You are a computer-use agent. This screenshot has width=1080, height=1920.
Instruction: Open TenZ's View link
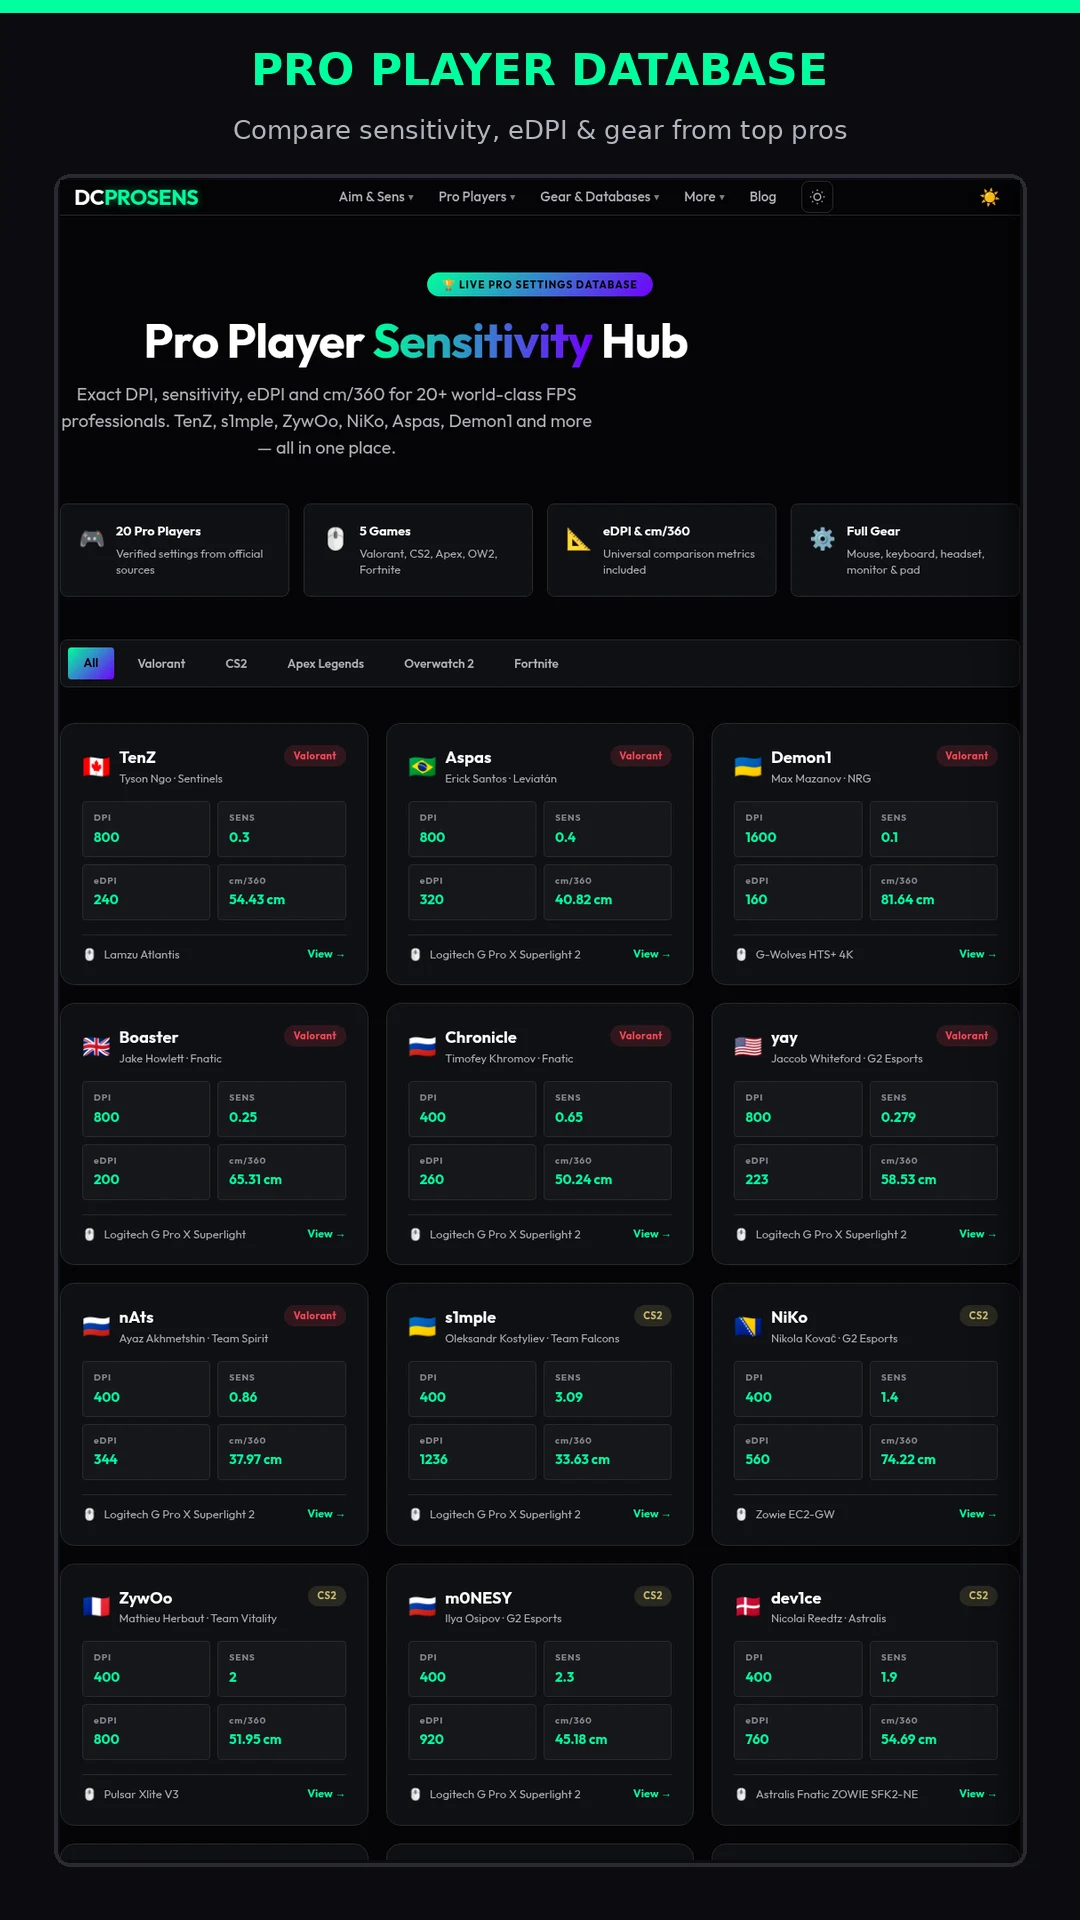coord(326,954)
